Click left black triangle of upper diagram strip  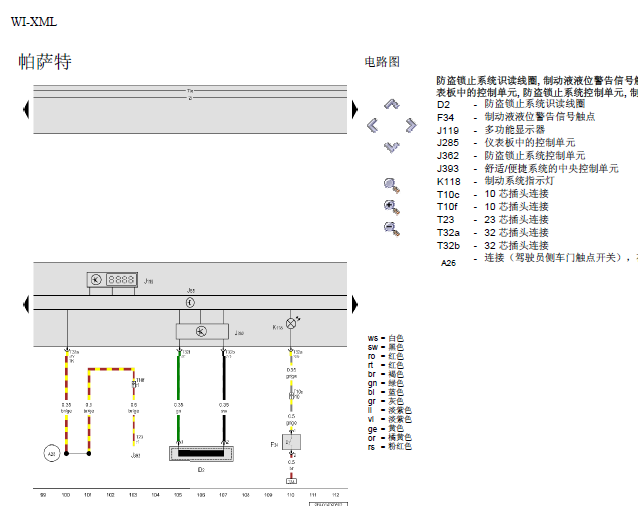[26, 109]
